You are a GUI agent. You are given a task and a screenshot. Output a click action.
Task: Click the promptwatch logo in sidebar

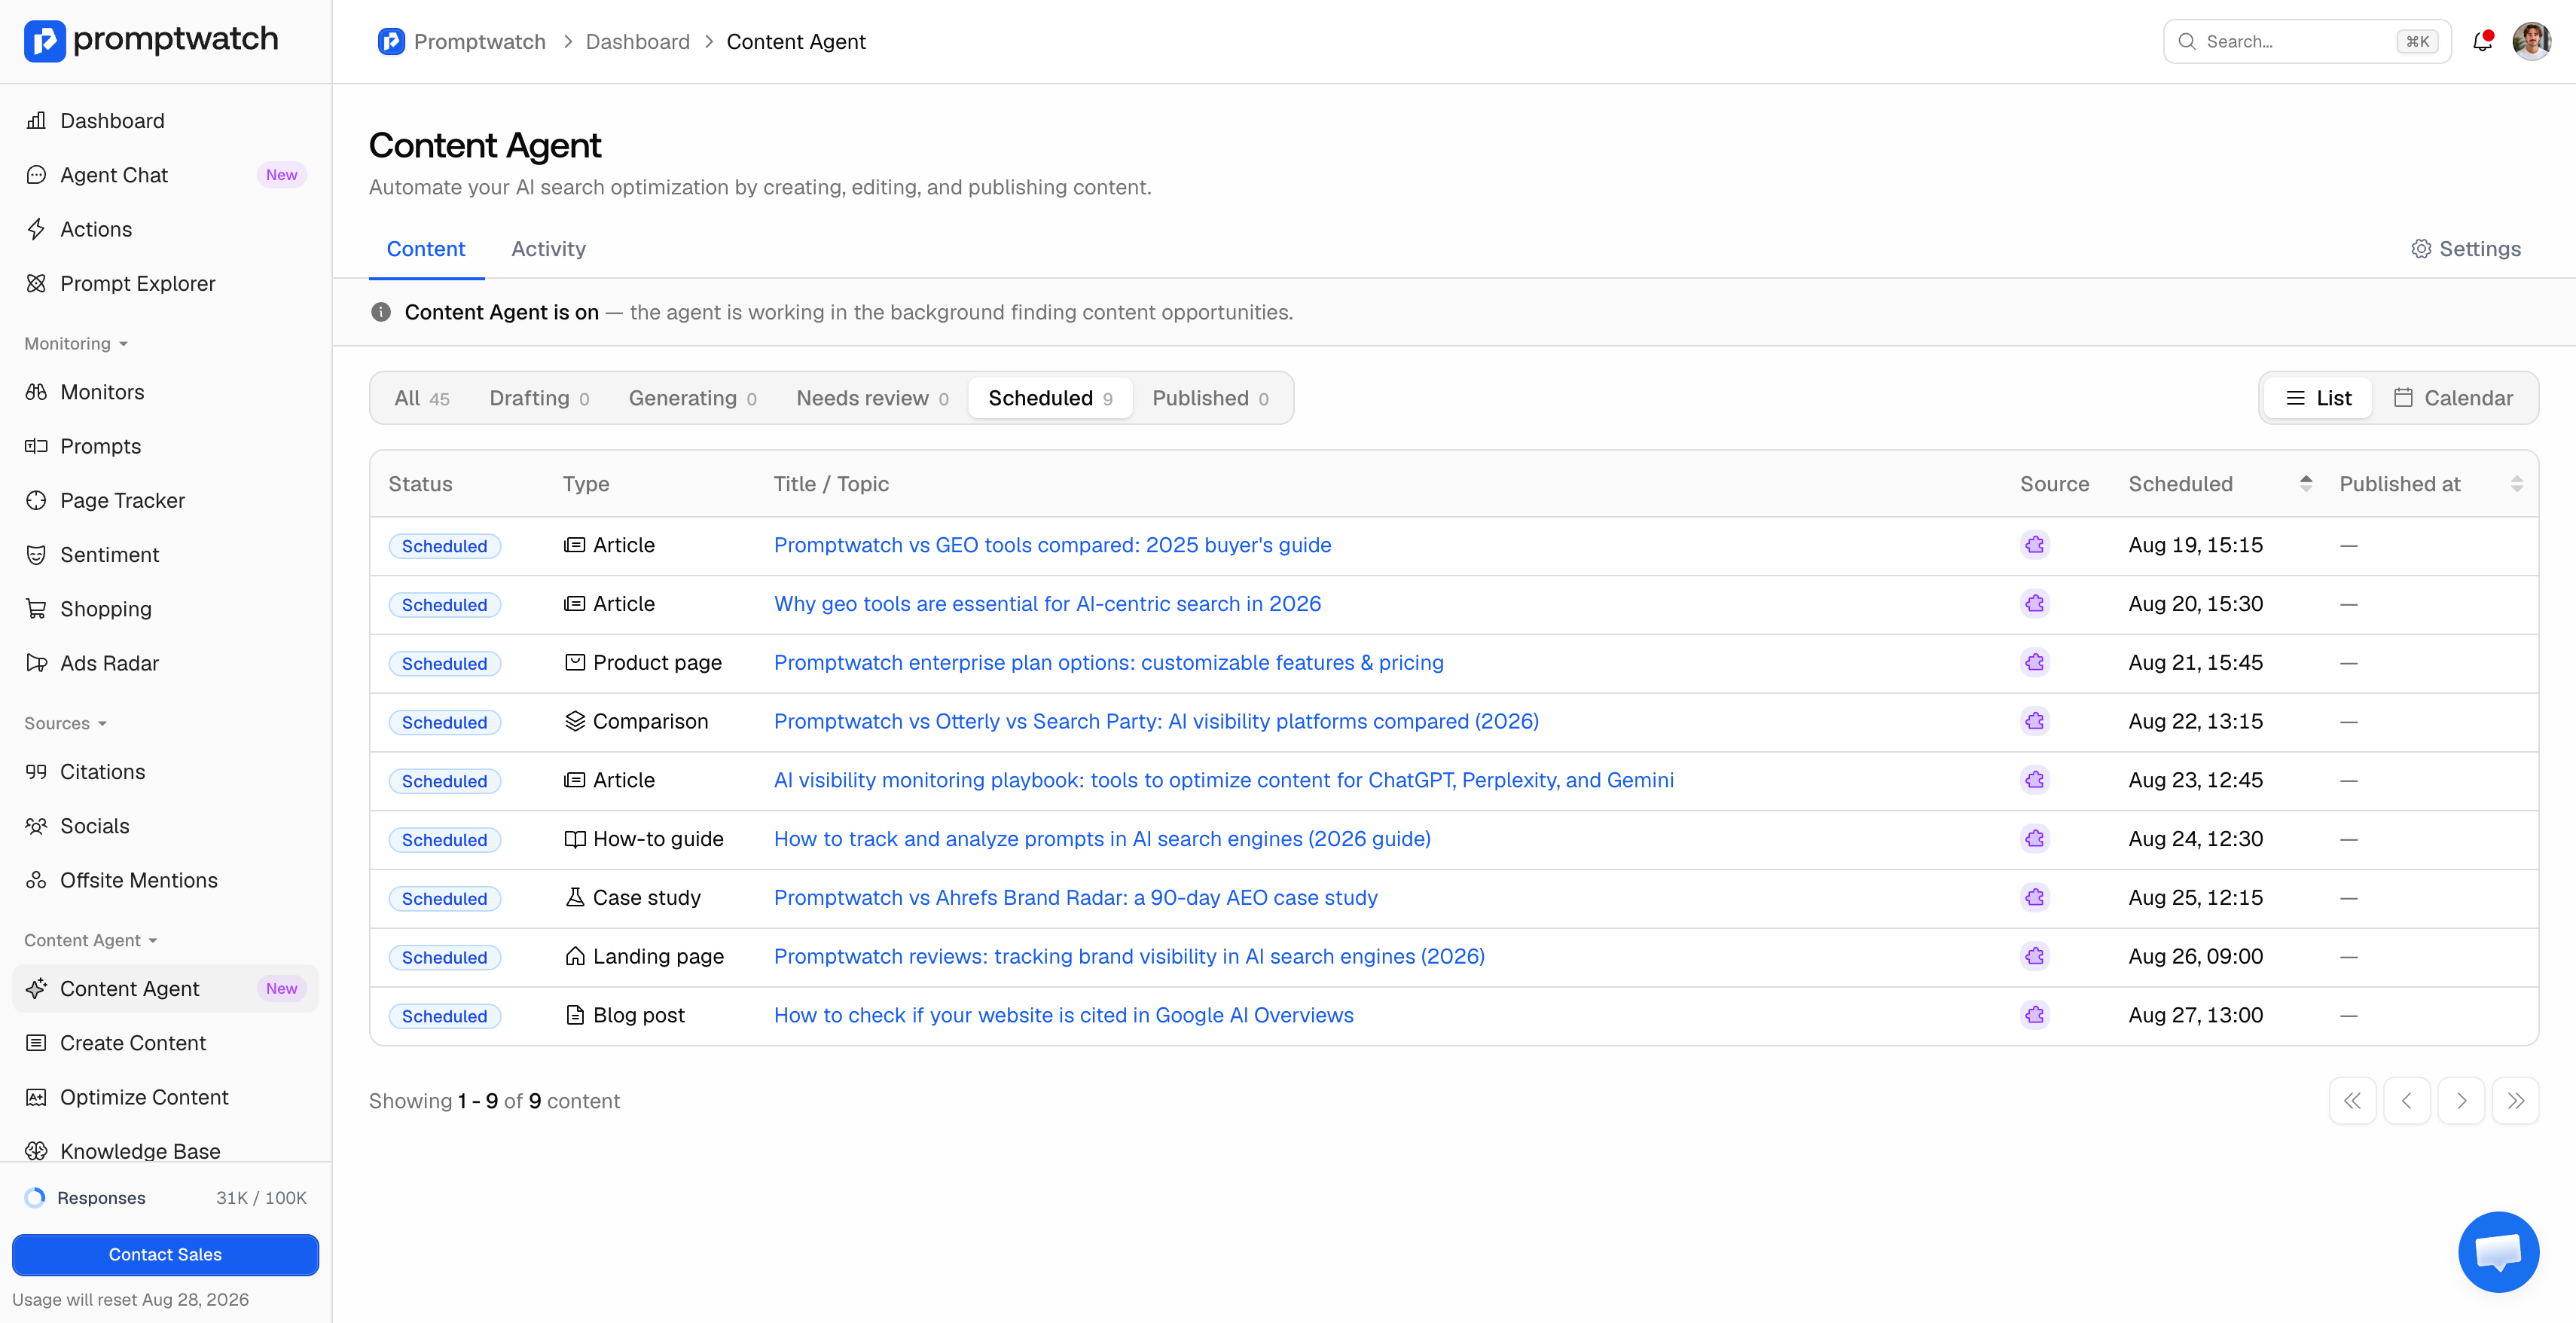(x=151, y=40)
